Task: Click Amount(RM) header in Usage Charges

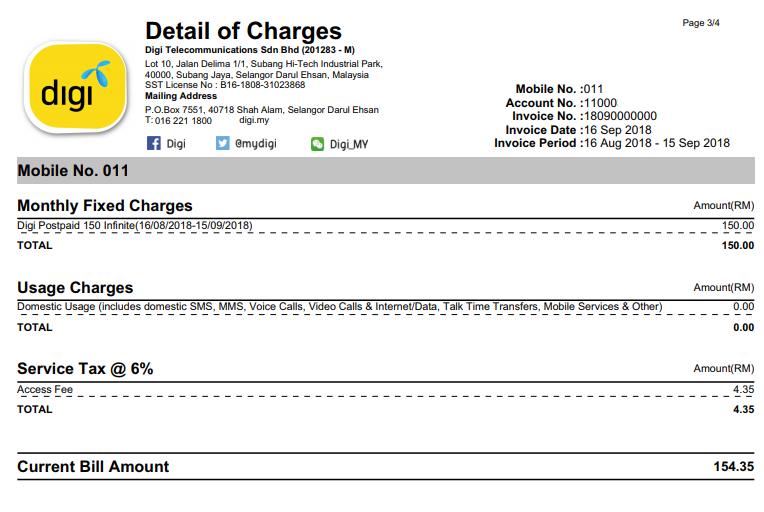Action: click(x=724, y=287)
